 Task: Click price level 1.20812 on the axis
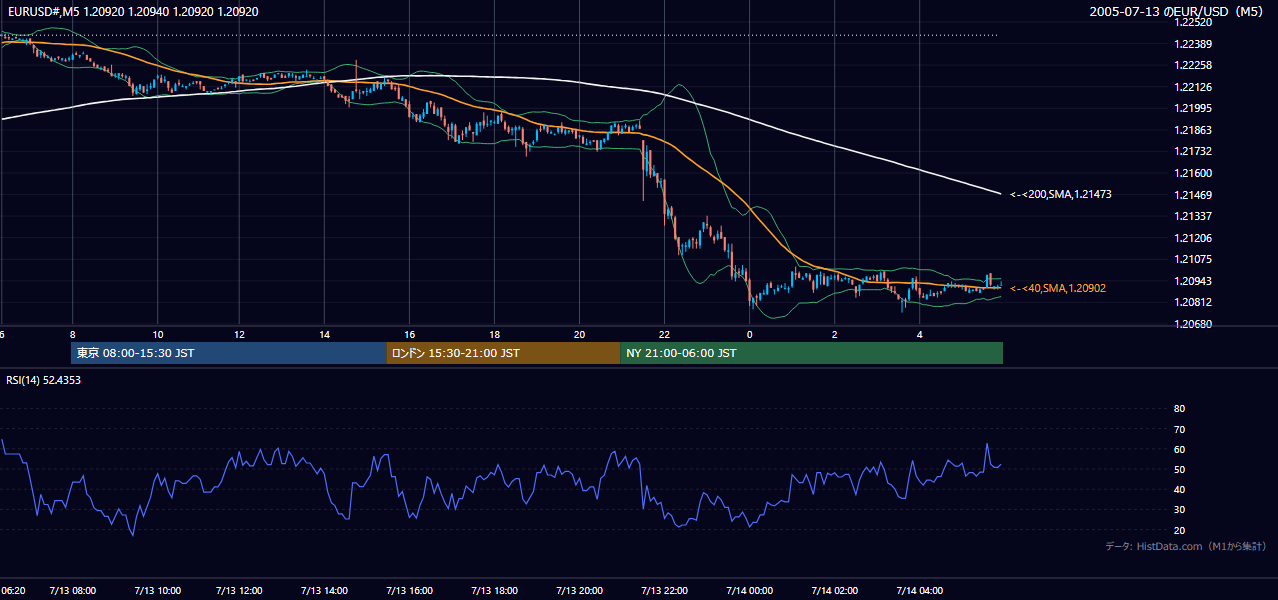(1193, 302)
